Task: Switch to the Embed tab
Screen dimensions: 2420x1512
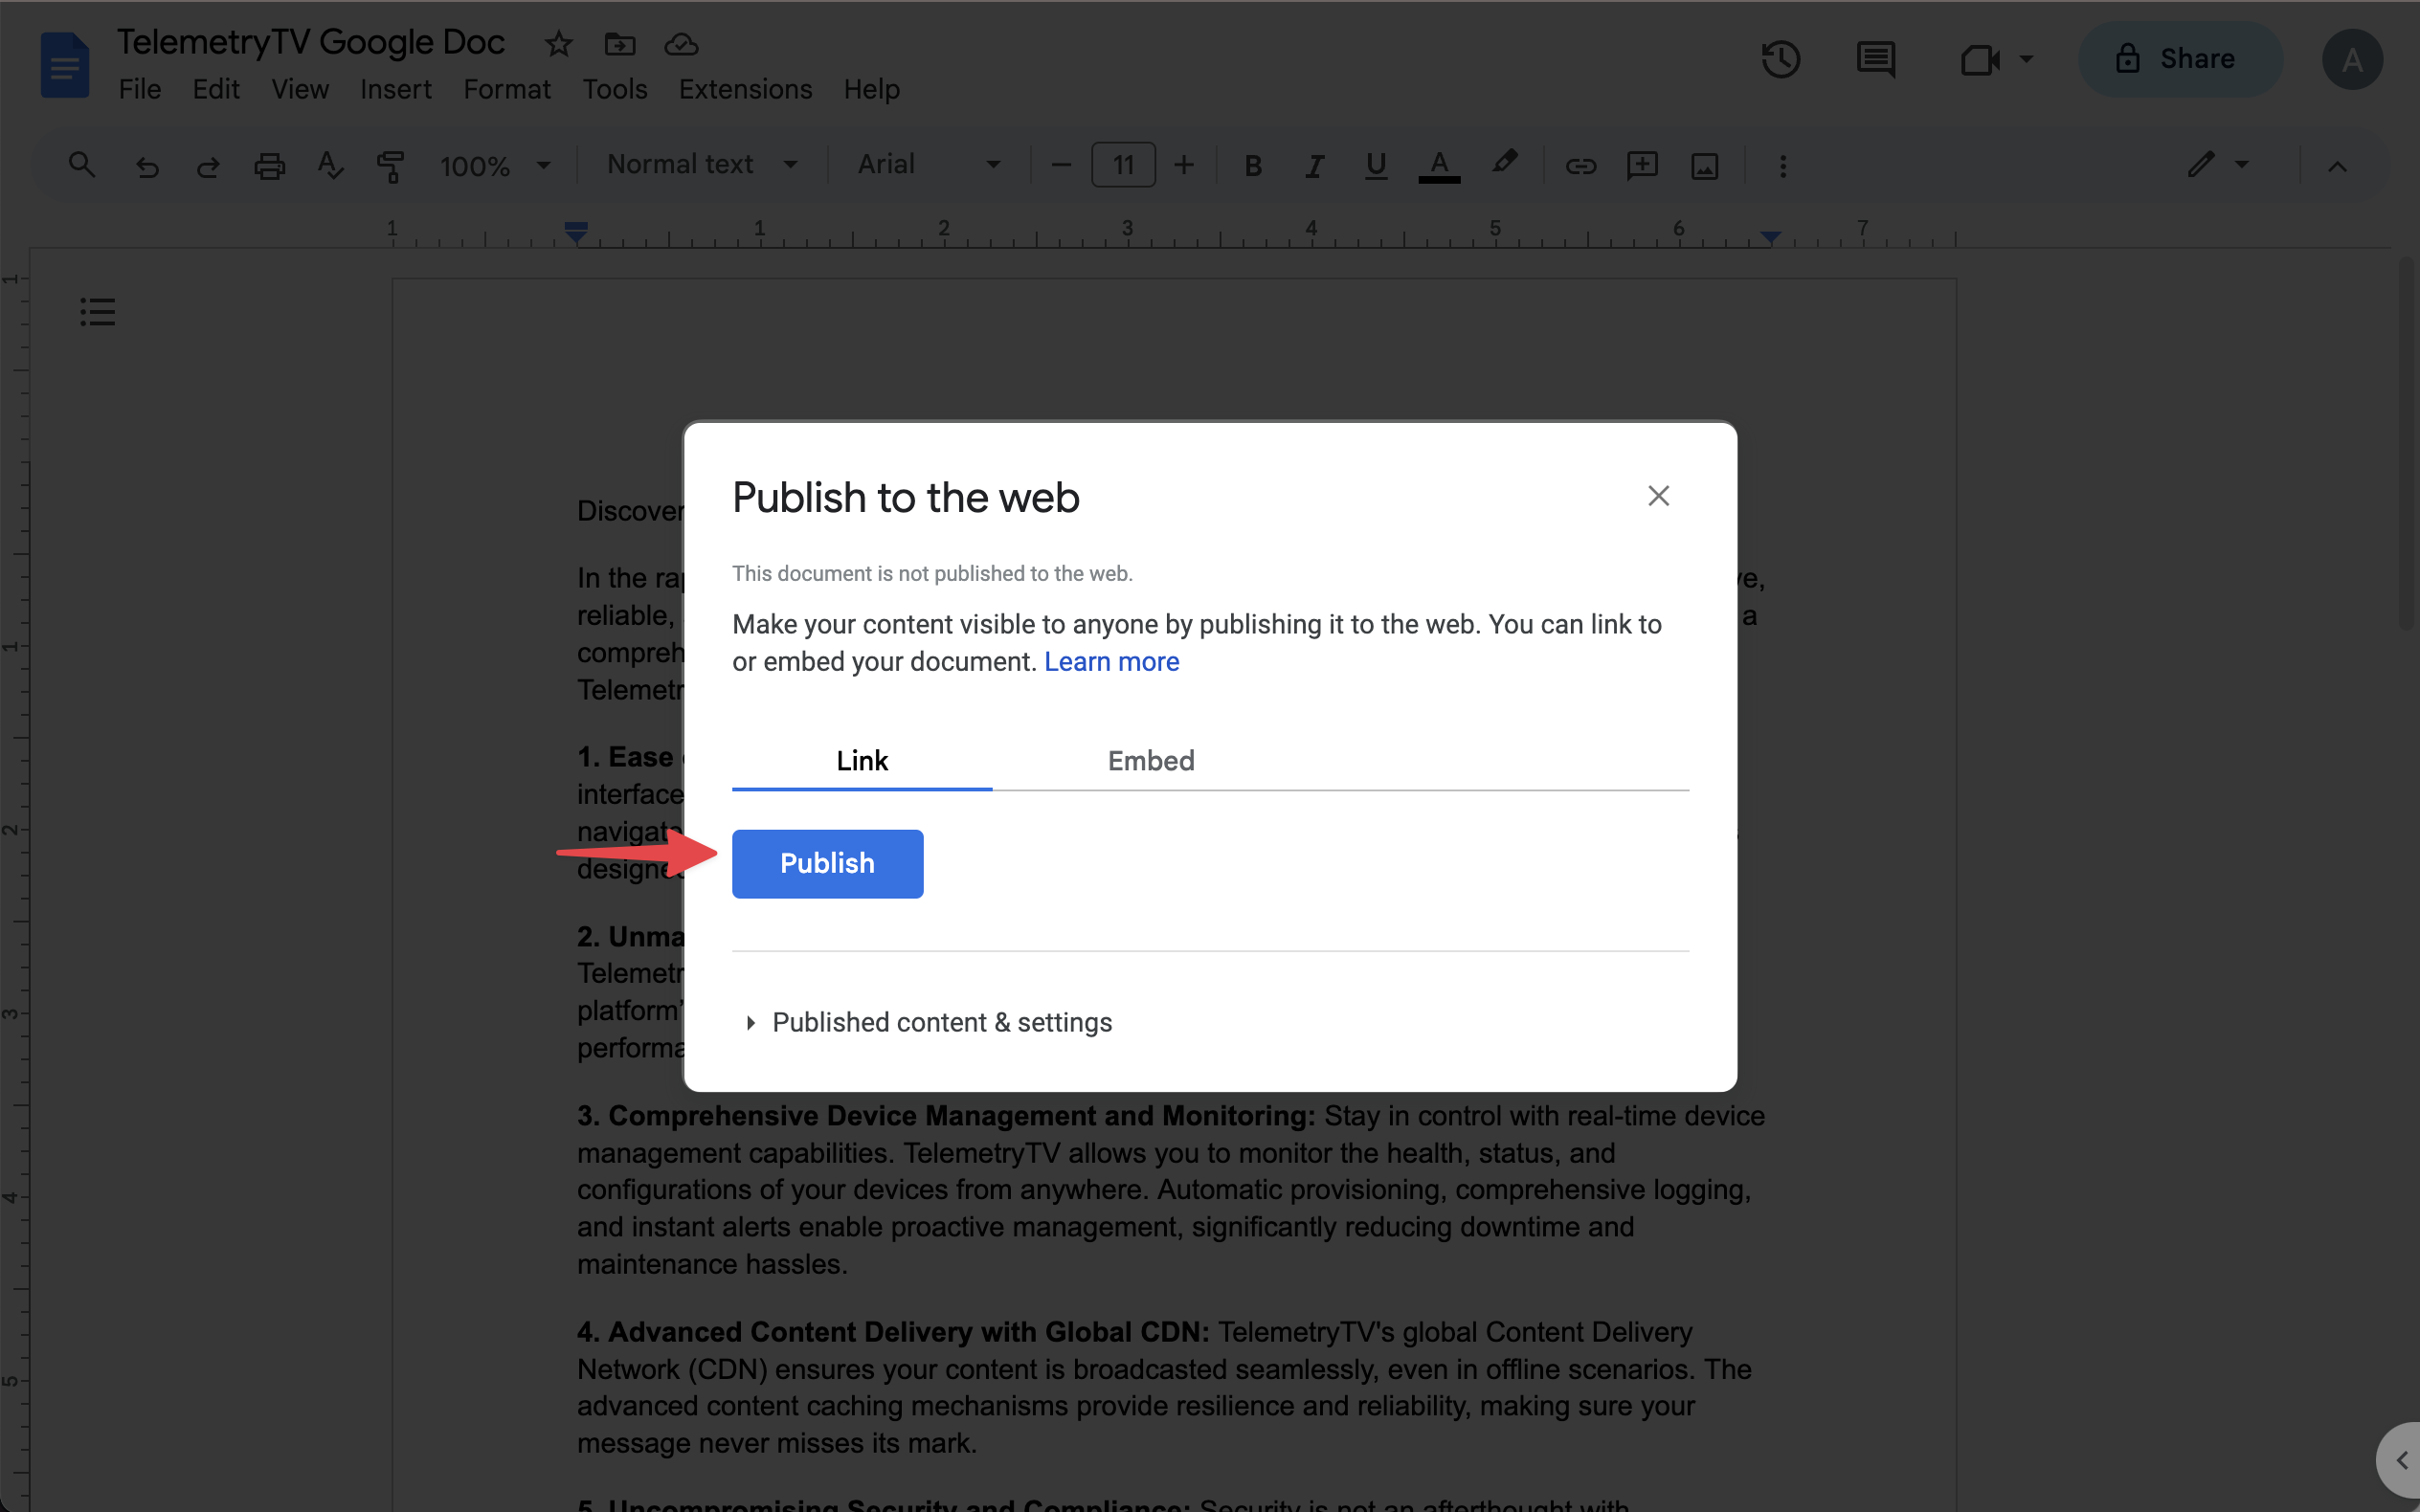Action: click(1150, 761)
